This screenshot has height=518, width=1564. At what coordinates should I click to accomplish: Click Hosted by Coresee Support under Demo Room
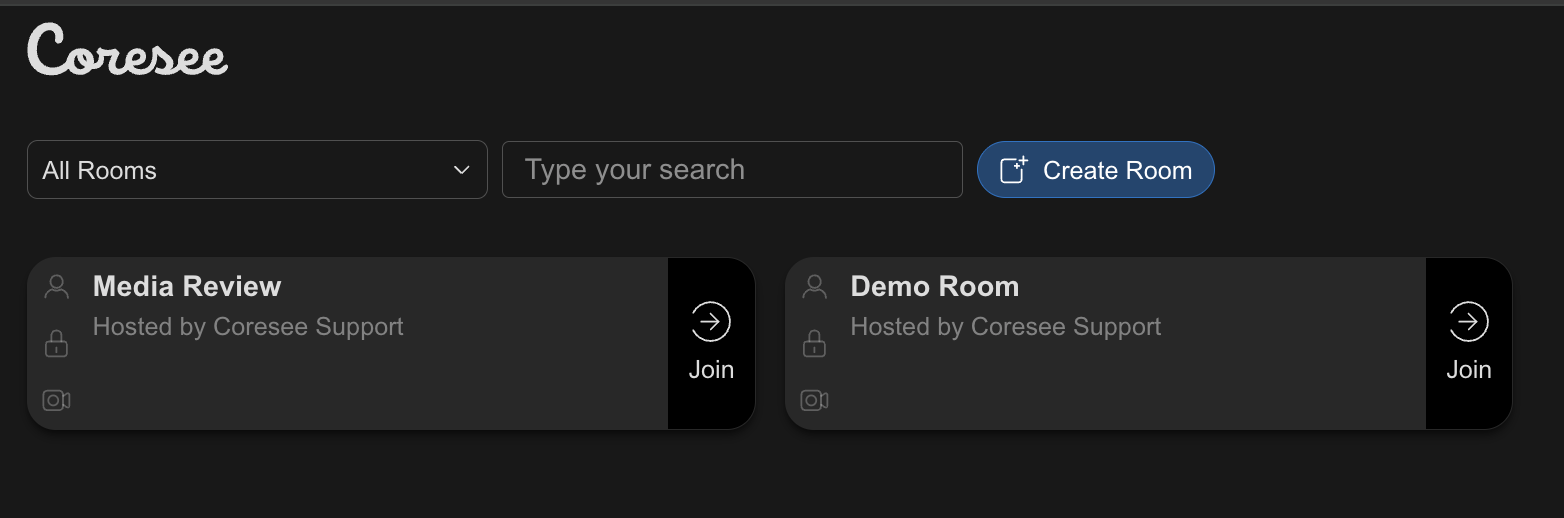pyautogui.click(x=1006, y=327)
